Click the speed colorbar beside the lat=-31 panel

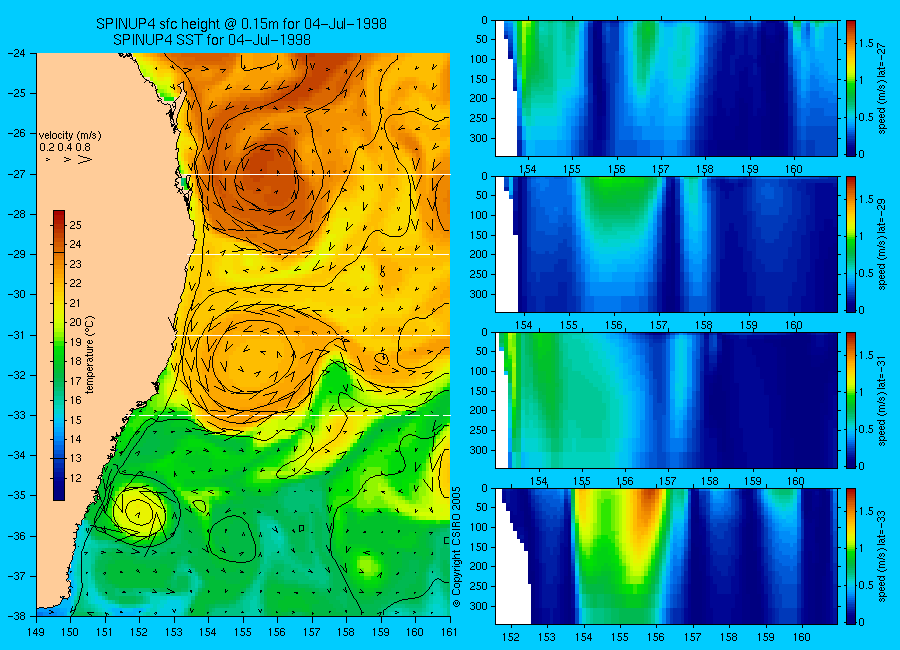tap(851, 400)
